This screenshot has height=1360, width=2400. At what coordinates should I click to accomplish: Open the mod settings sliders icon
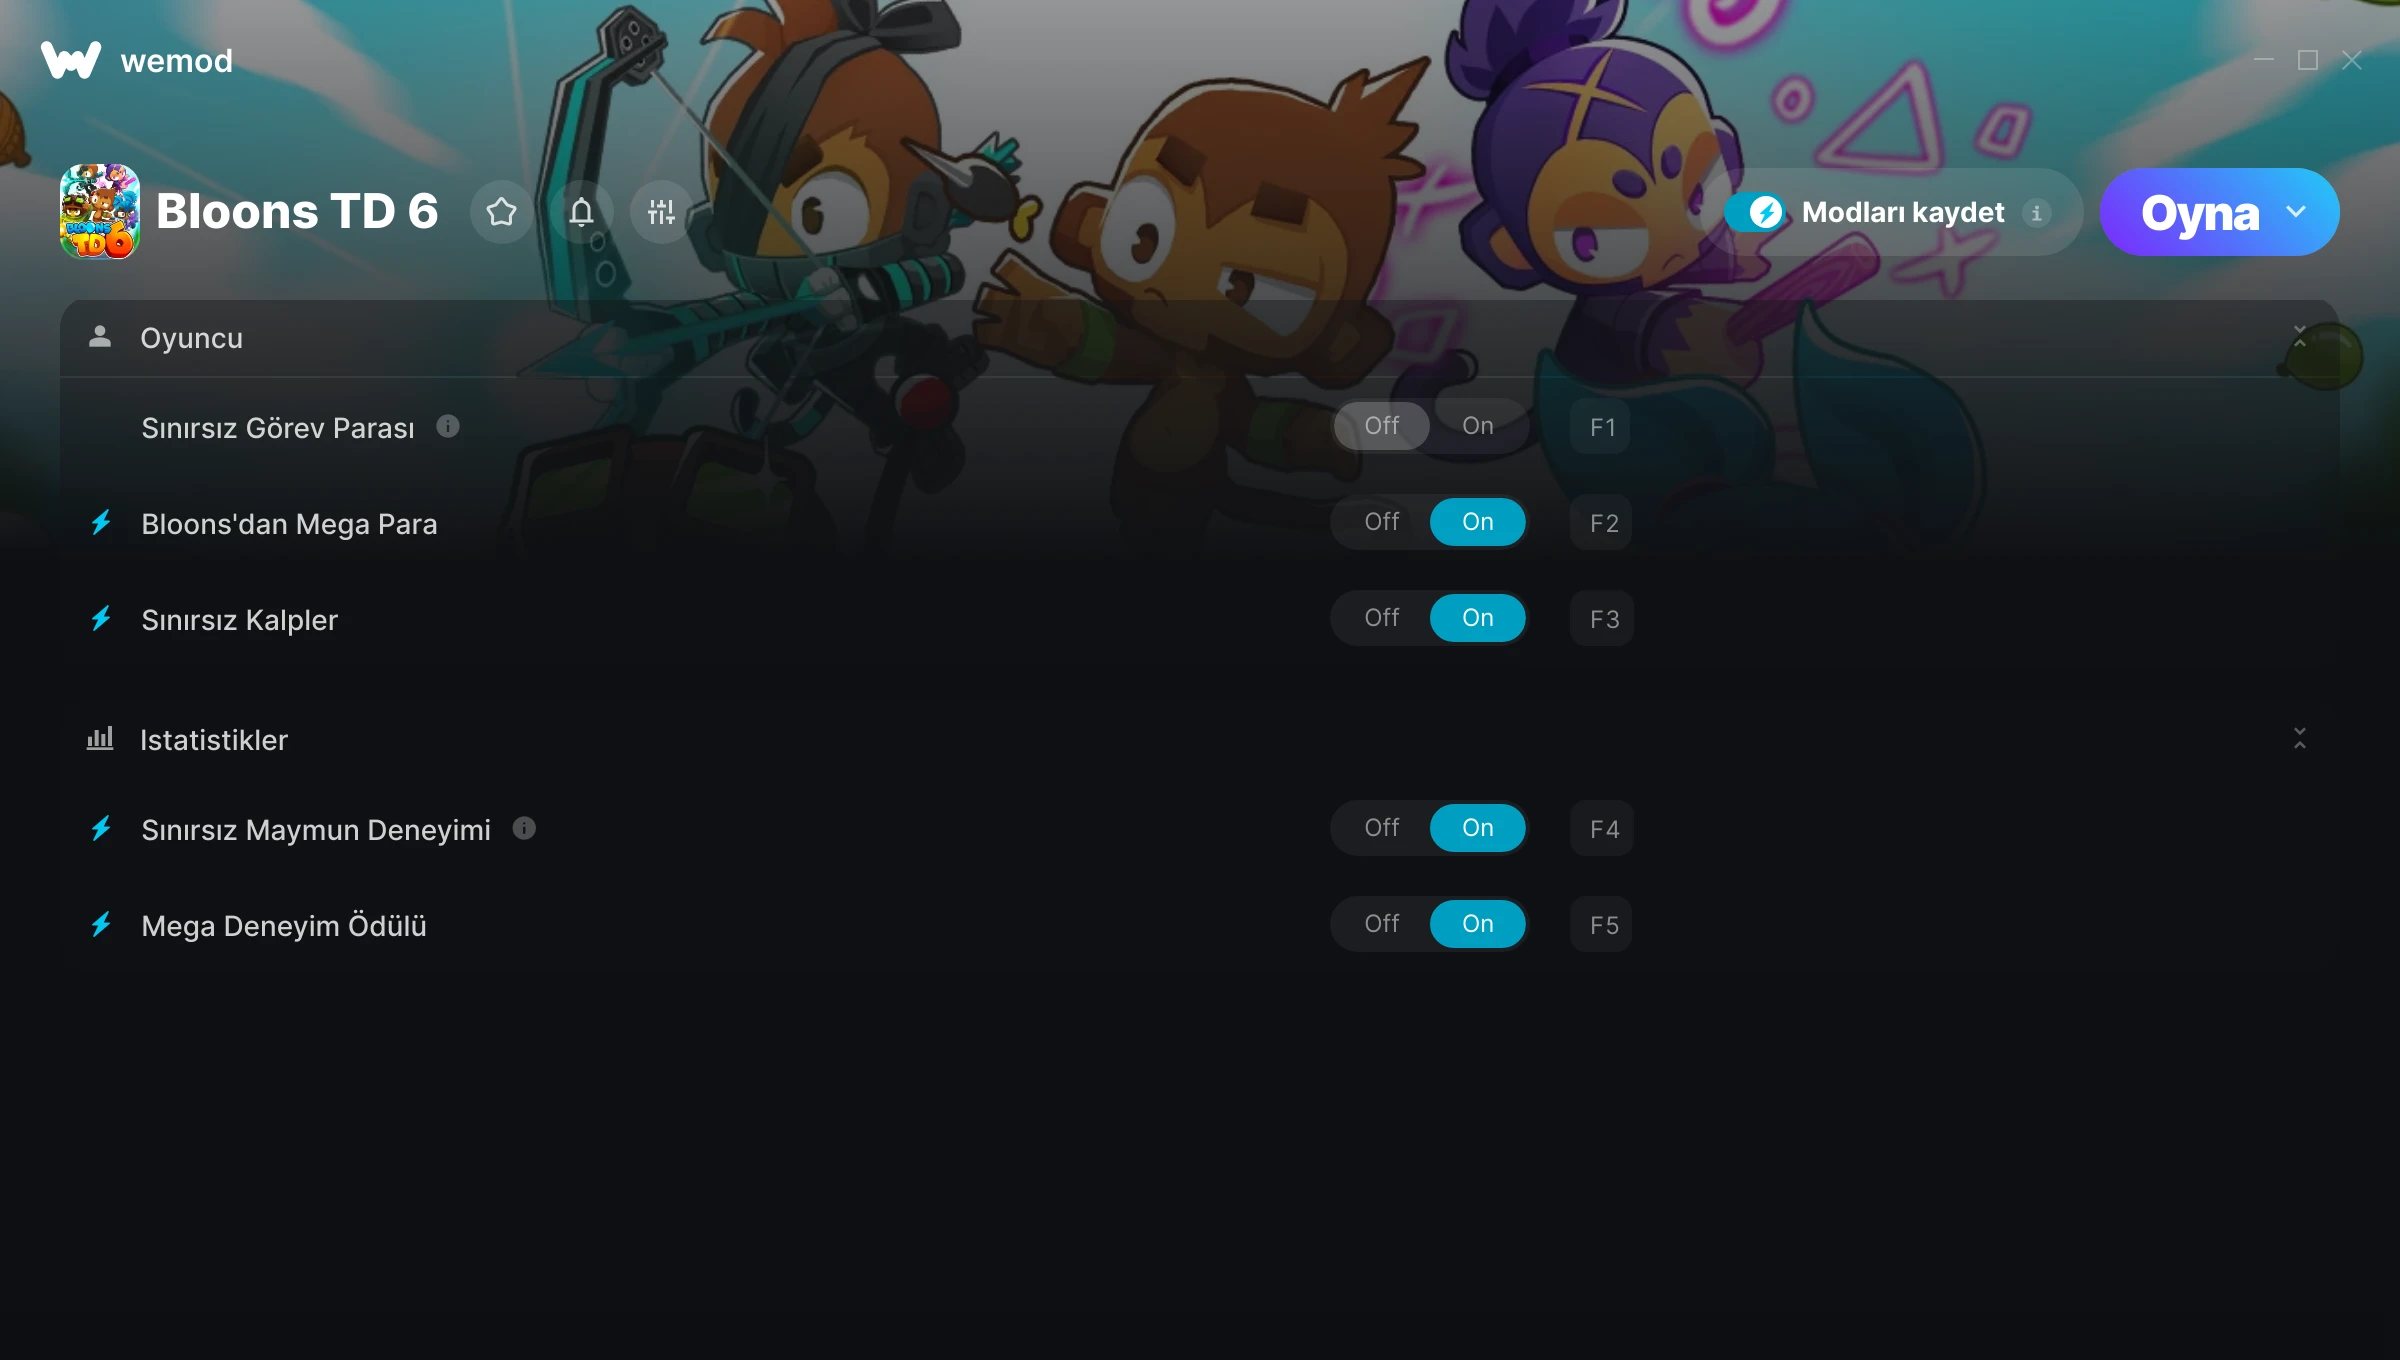click(661, 212)
